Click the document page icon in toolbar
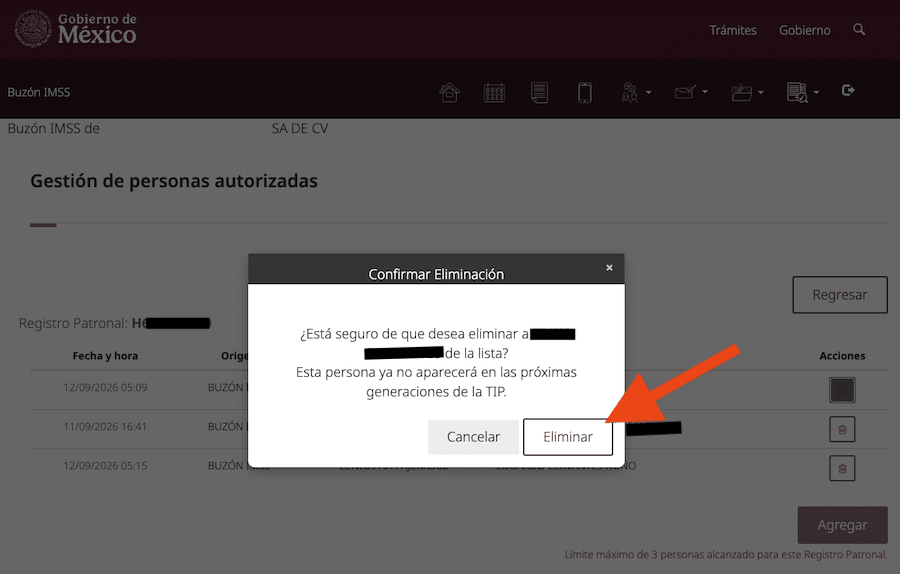This screenshot has width=900, height=574. (539, 92)
